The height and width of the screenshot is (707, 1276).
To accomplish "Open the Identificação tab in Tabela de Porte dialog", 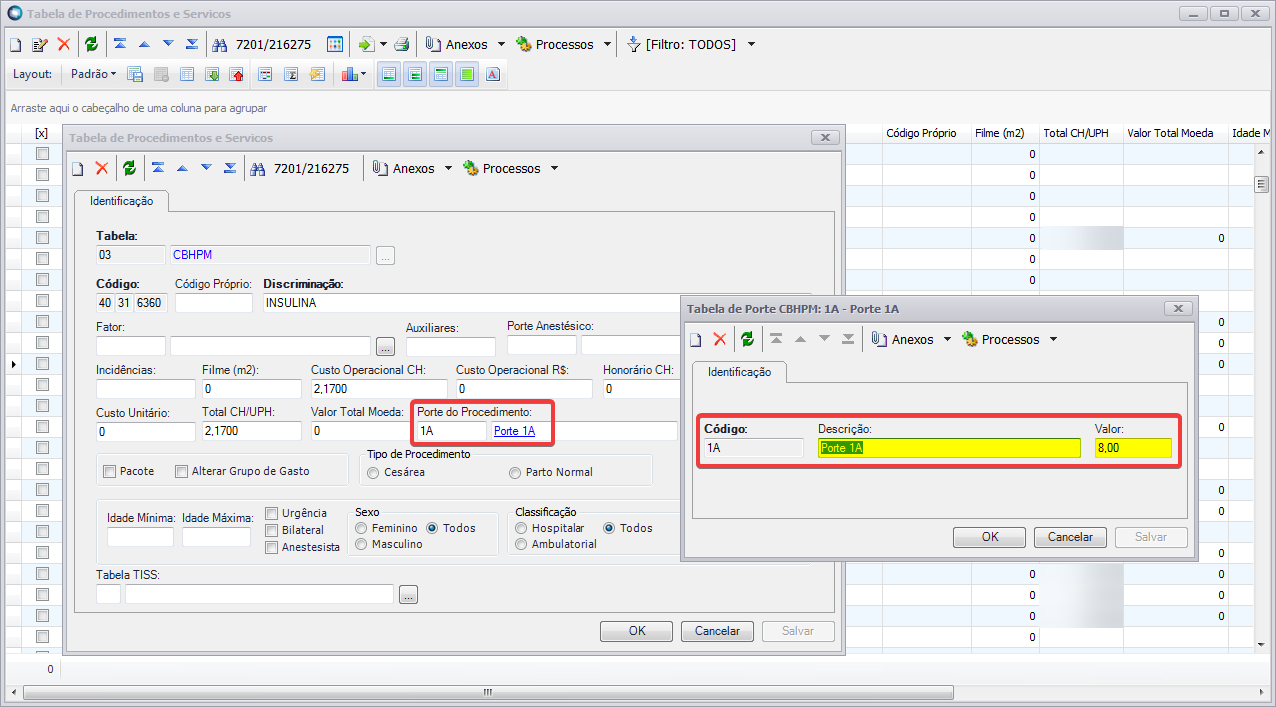I will (739, 372).
